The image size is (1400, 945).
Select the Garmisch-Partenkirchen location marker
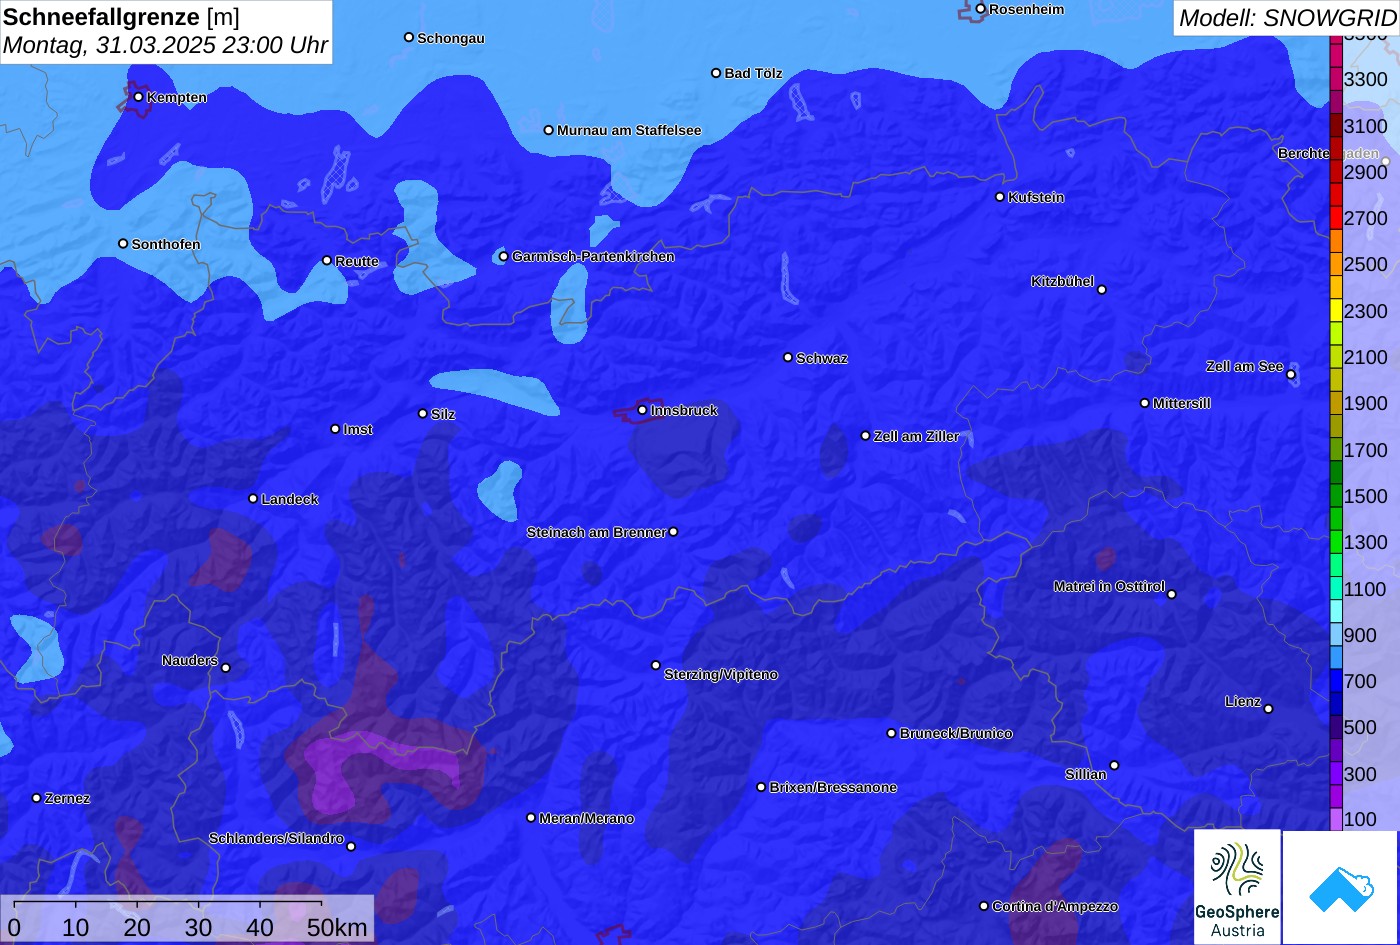point(503,256)
